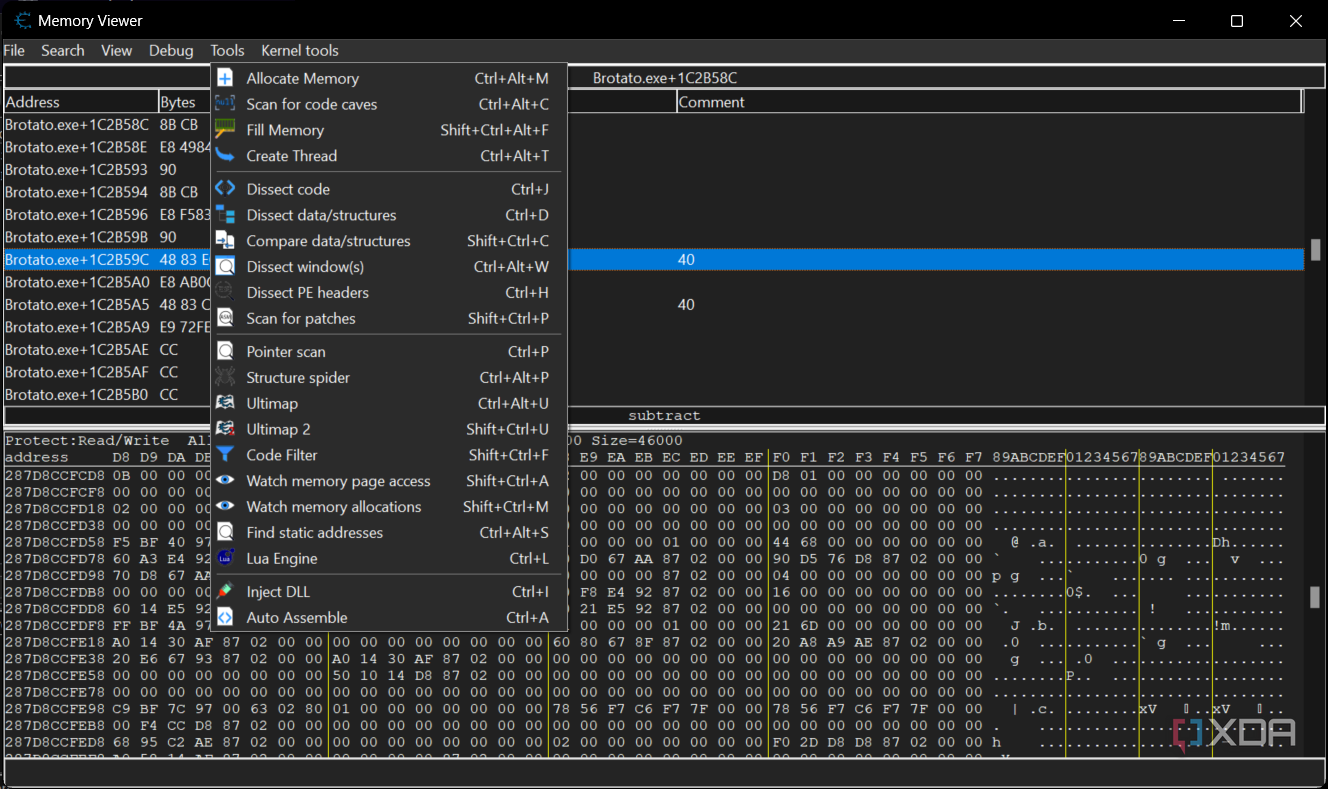The width and height of the screenshot is (1328, 789).
Task: Click the Comment column header
Action: 990,102
